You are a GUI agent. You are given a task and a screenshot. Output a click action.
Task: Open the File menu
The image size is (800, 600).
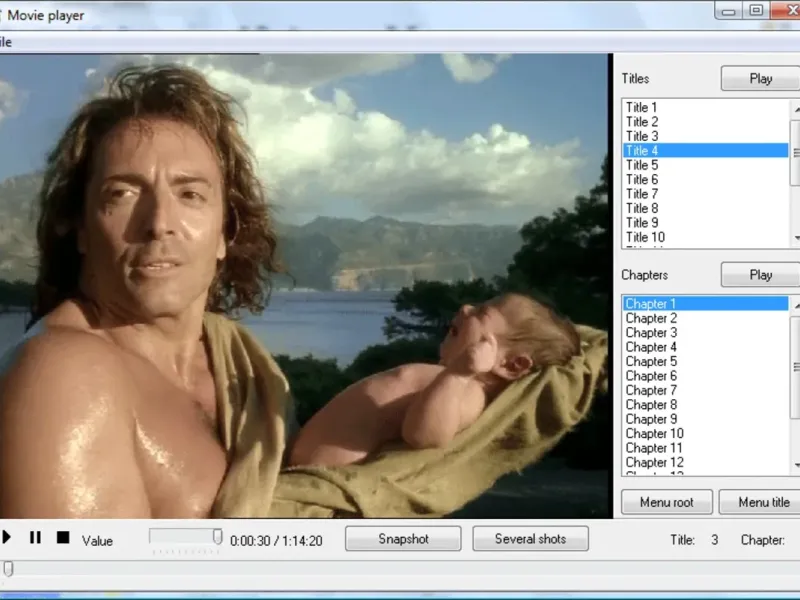point(6,42)
